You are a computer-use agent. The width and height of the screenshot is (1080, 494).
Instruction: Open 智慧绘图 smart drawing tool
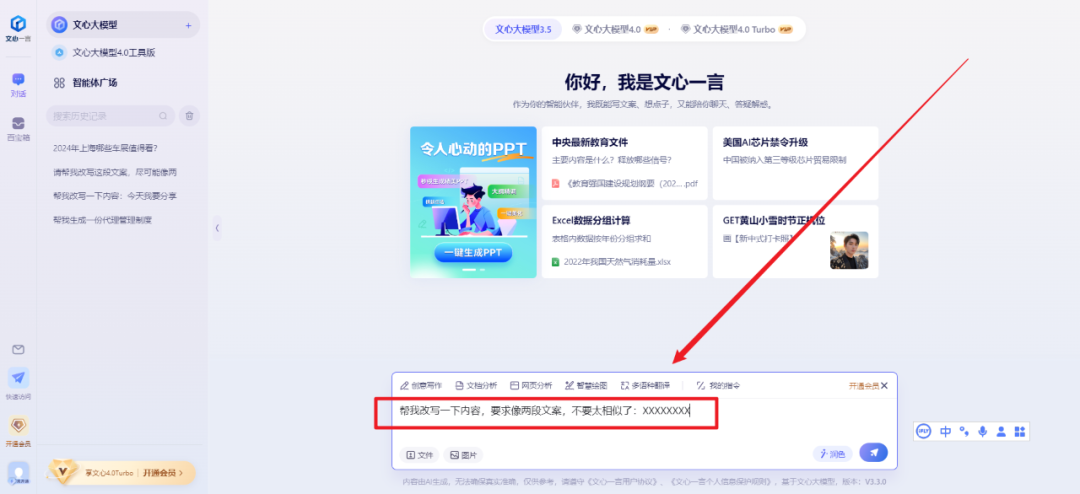pos(586,385)
